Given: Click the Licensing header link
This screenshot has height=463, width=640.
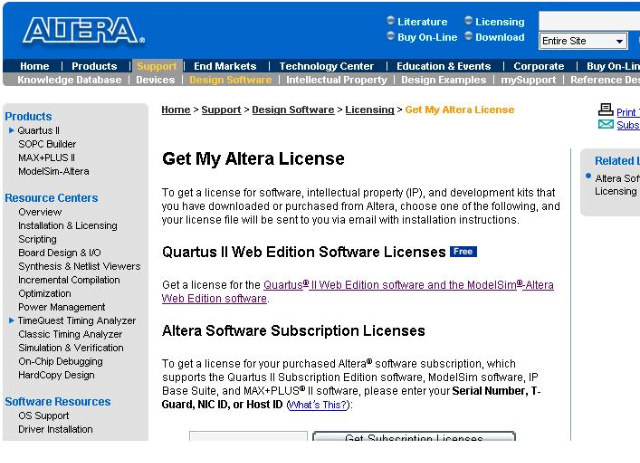Looking at the screenshot, I should 500,22.
